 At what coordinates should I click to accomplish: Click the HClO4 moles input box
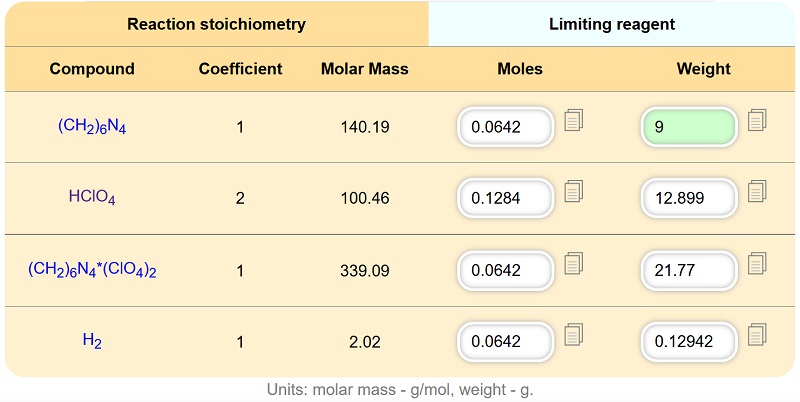coord(505,198)
